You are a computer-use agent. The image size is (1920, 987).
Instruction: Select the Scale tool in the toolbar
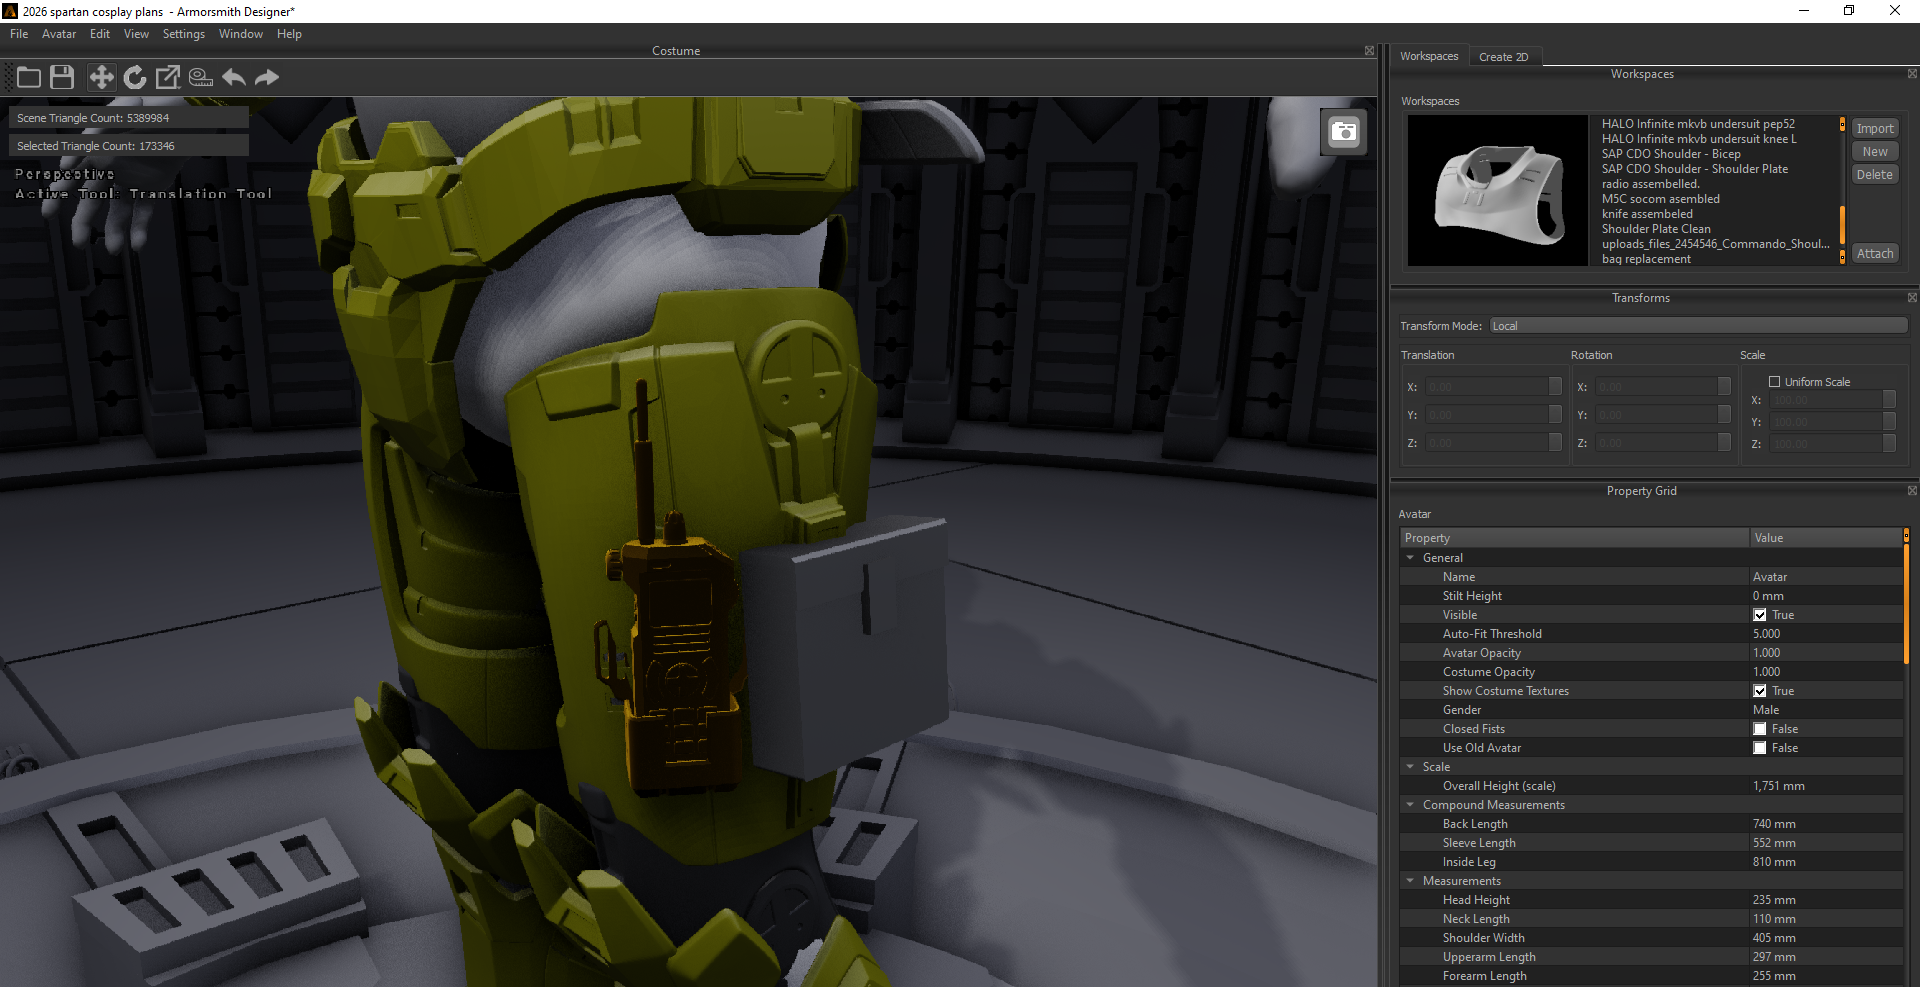(x=167, y=77)
